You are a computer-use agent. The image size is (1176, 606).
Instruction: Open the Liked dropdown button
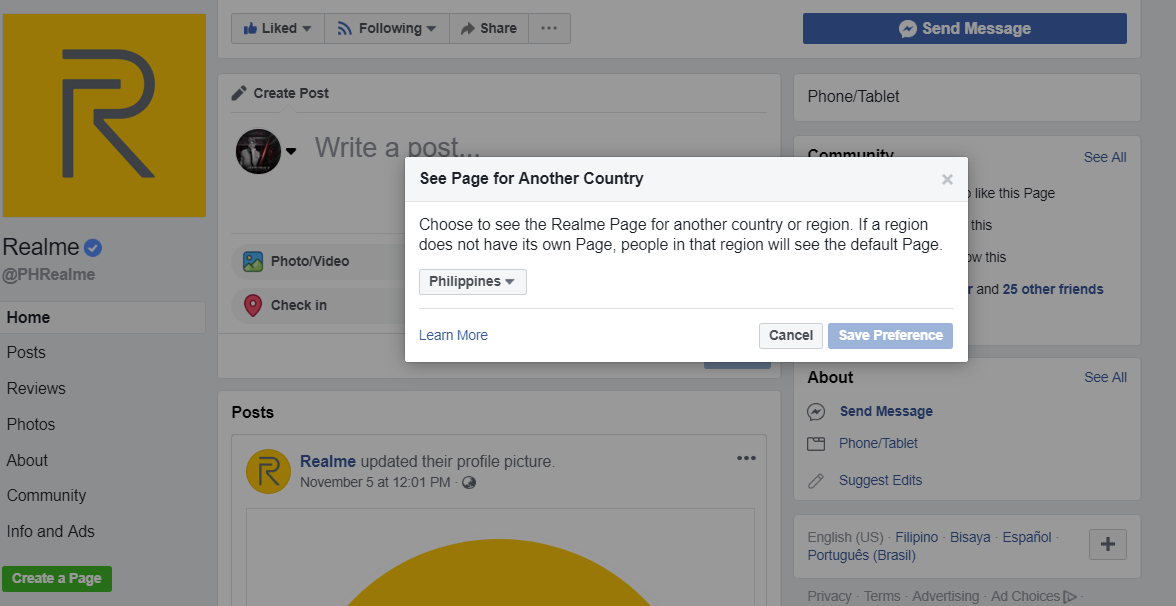tap(278, 28)
